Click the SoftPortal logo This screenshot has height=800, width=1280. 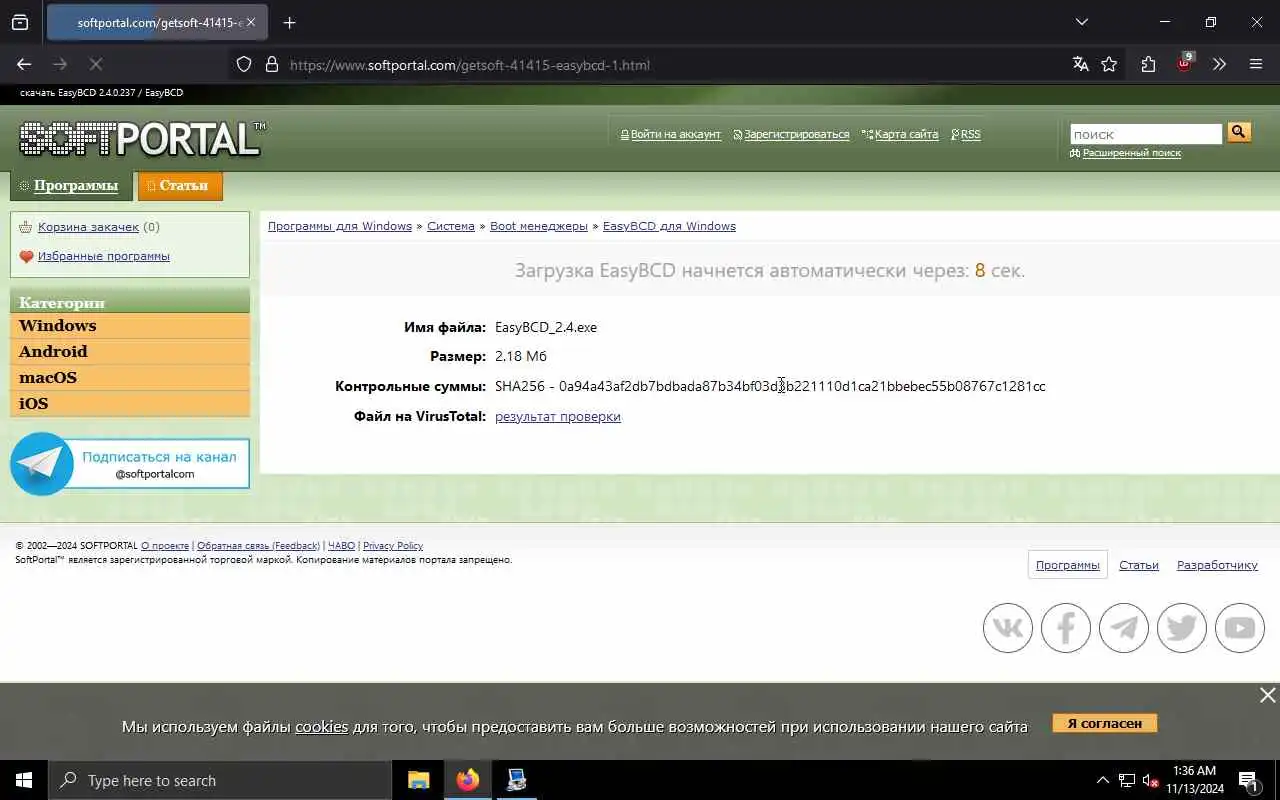click(x=142, y=139)
